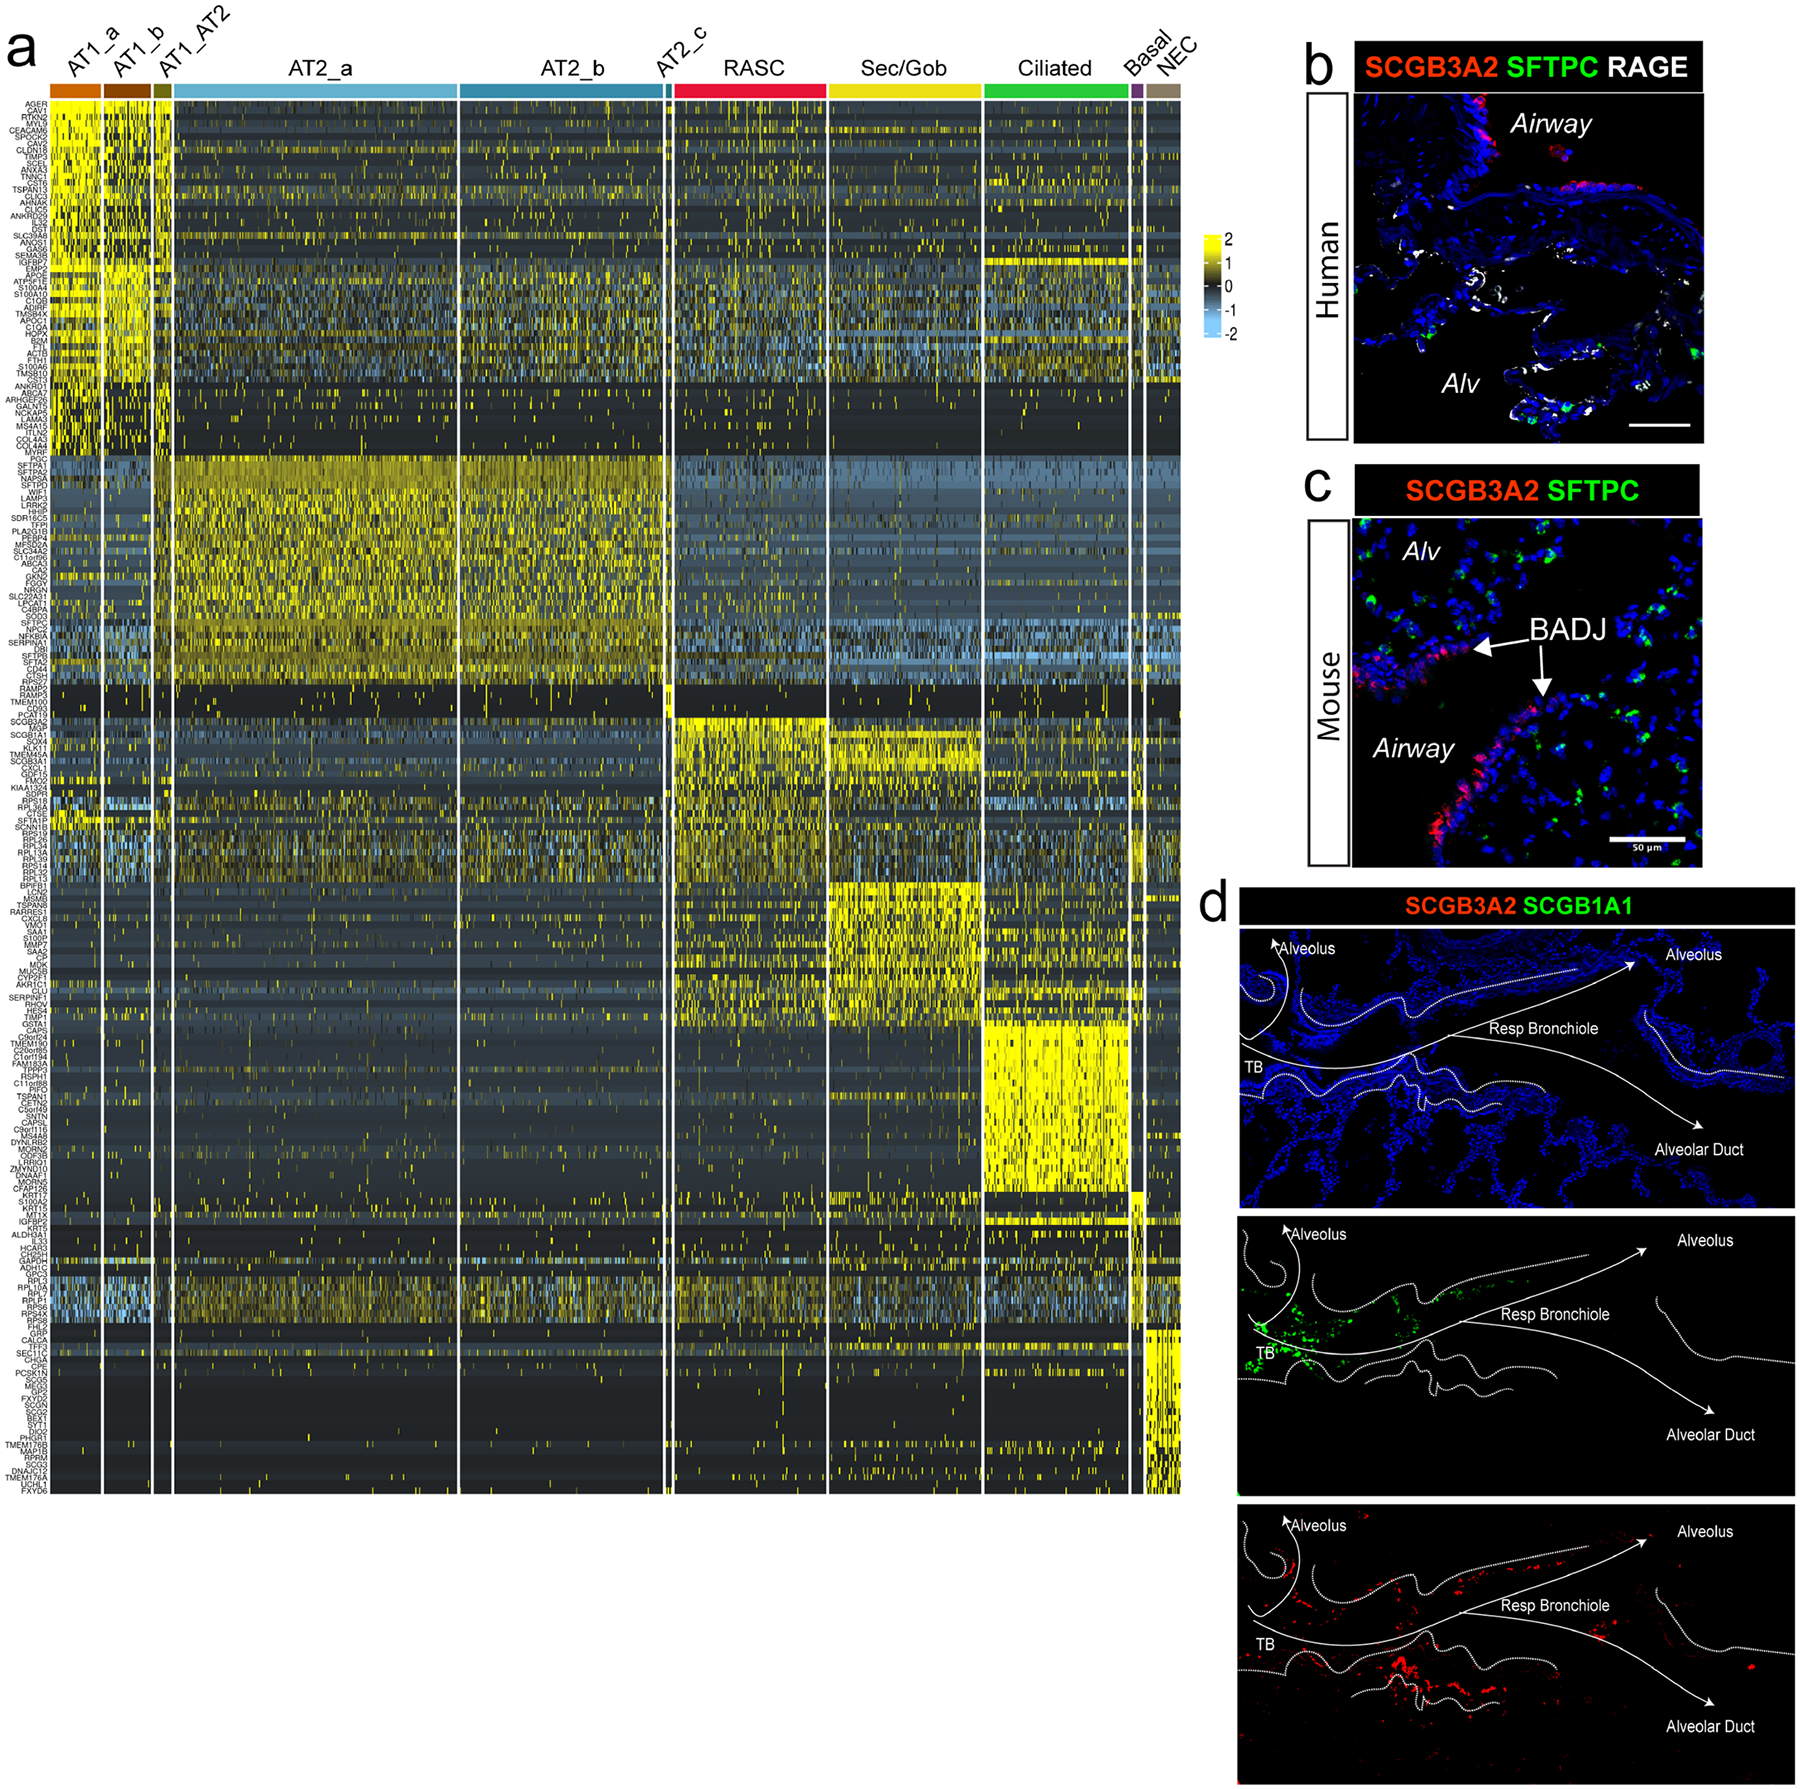Click the panel letter 'c'

[1318, 485]
